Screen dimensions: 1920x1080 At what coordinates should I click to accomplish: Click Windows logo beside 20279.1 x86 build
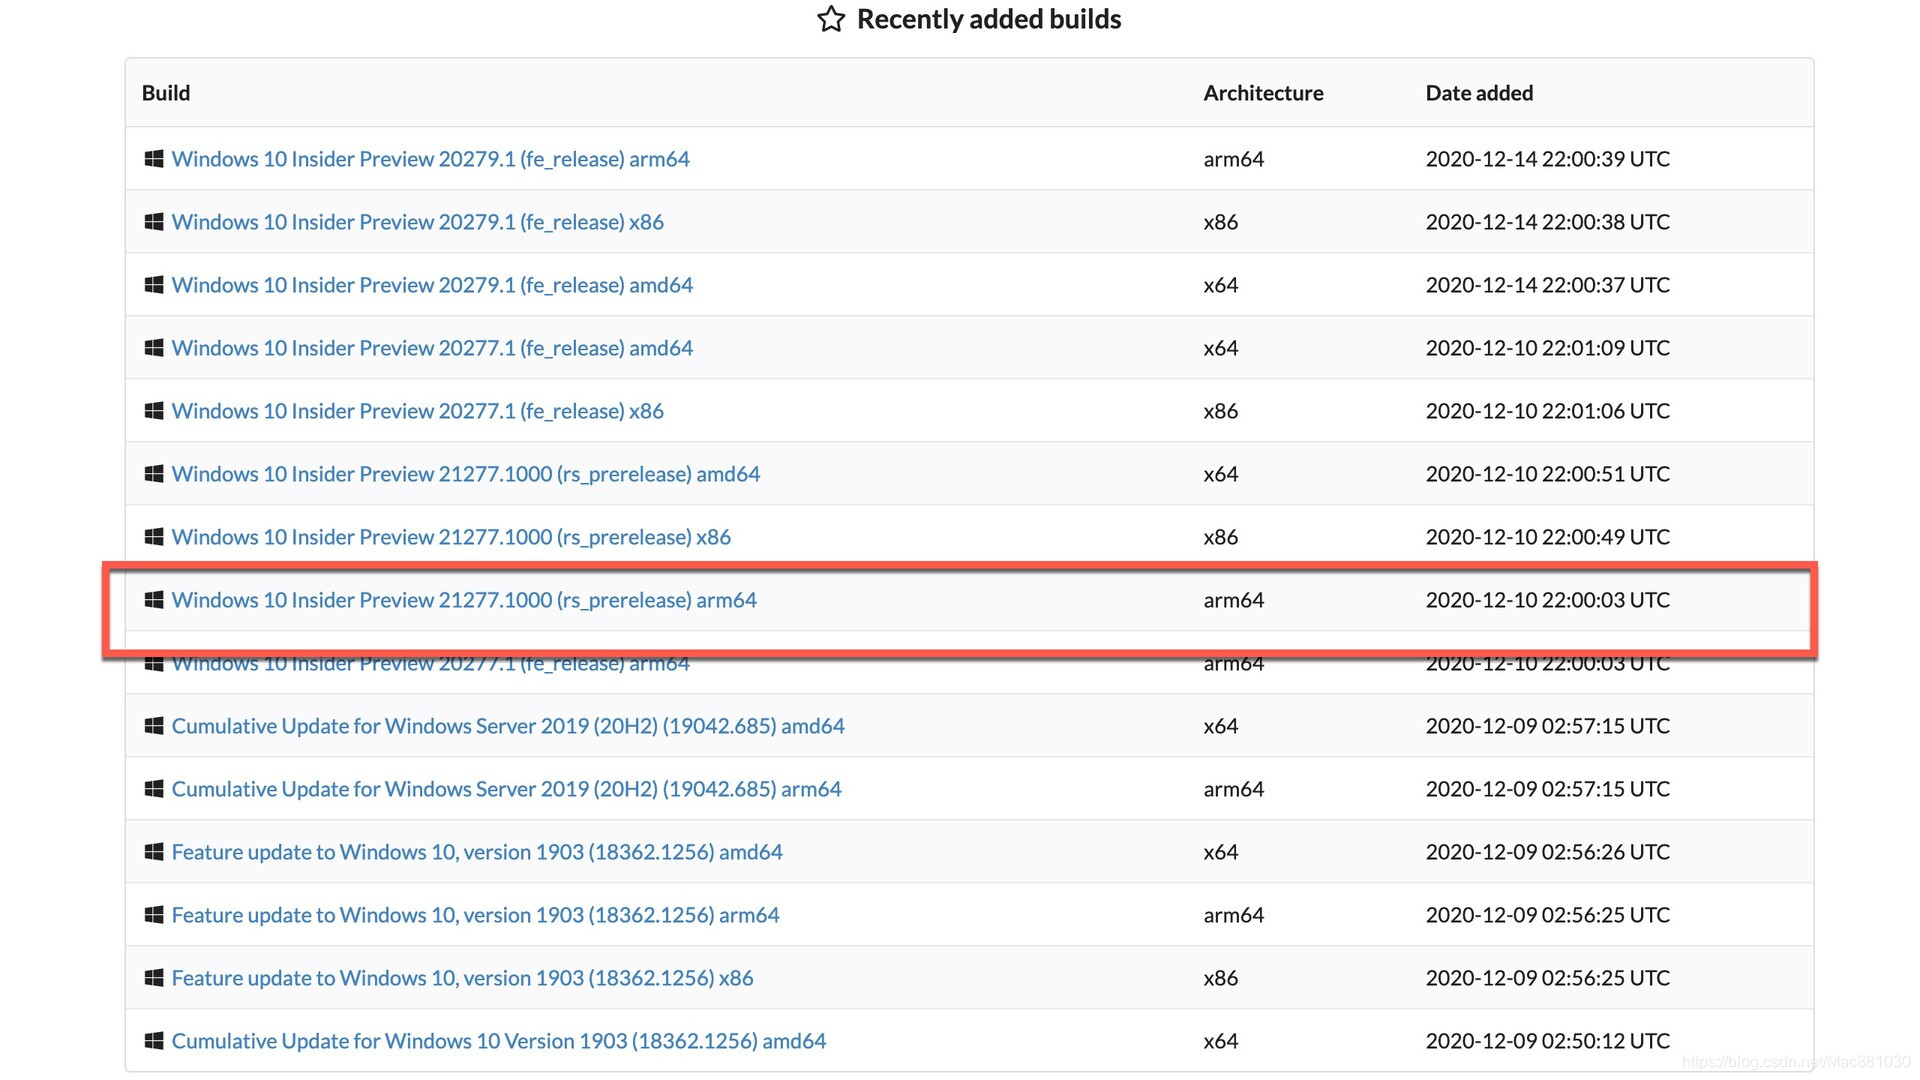coord(154,222)
